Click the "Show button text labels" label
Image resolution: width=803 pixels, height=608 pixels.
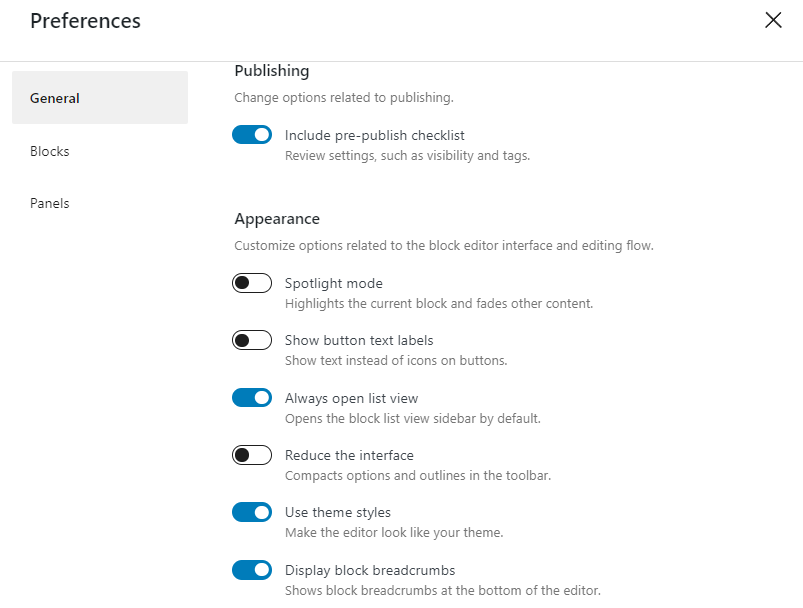[x=359, y=340]
